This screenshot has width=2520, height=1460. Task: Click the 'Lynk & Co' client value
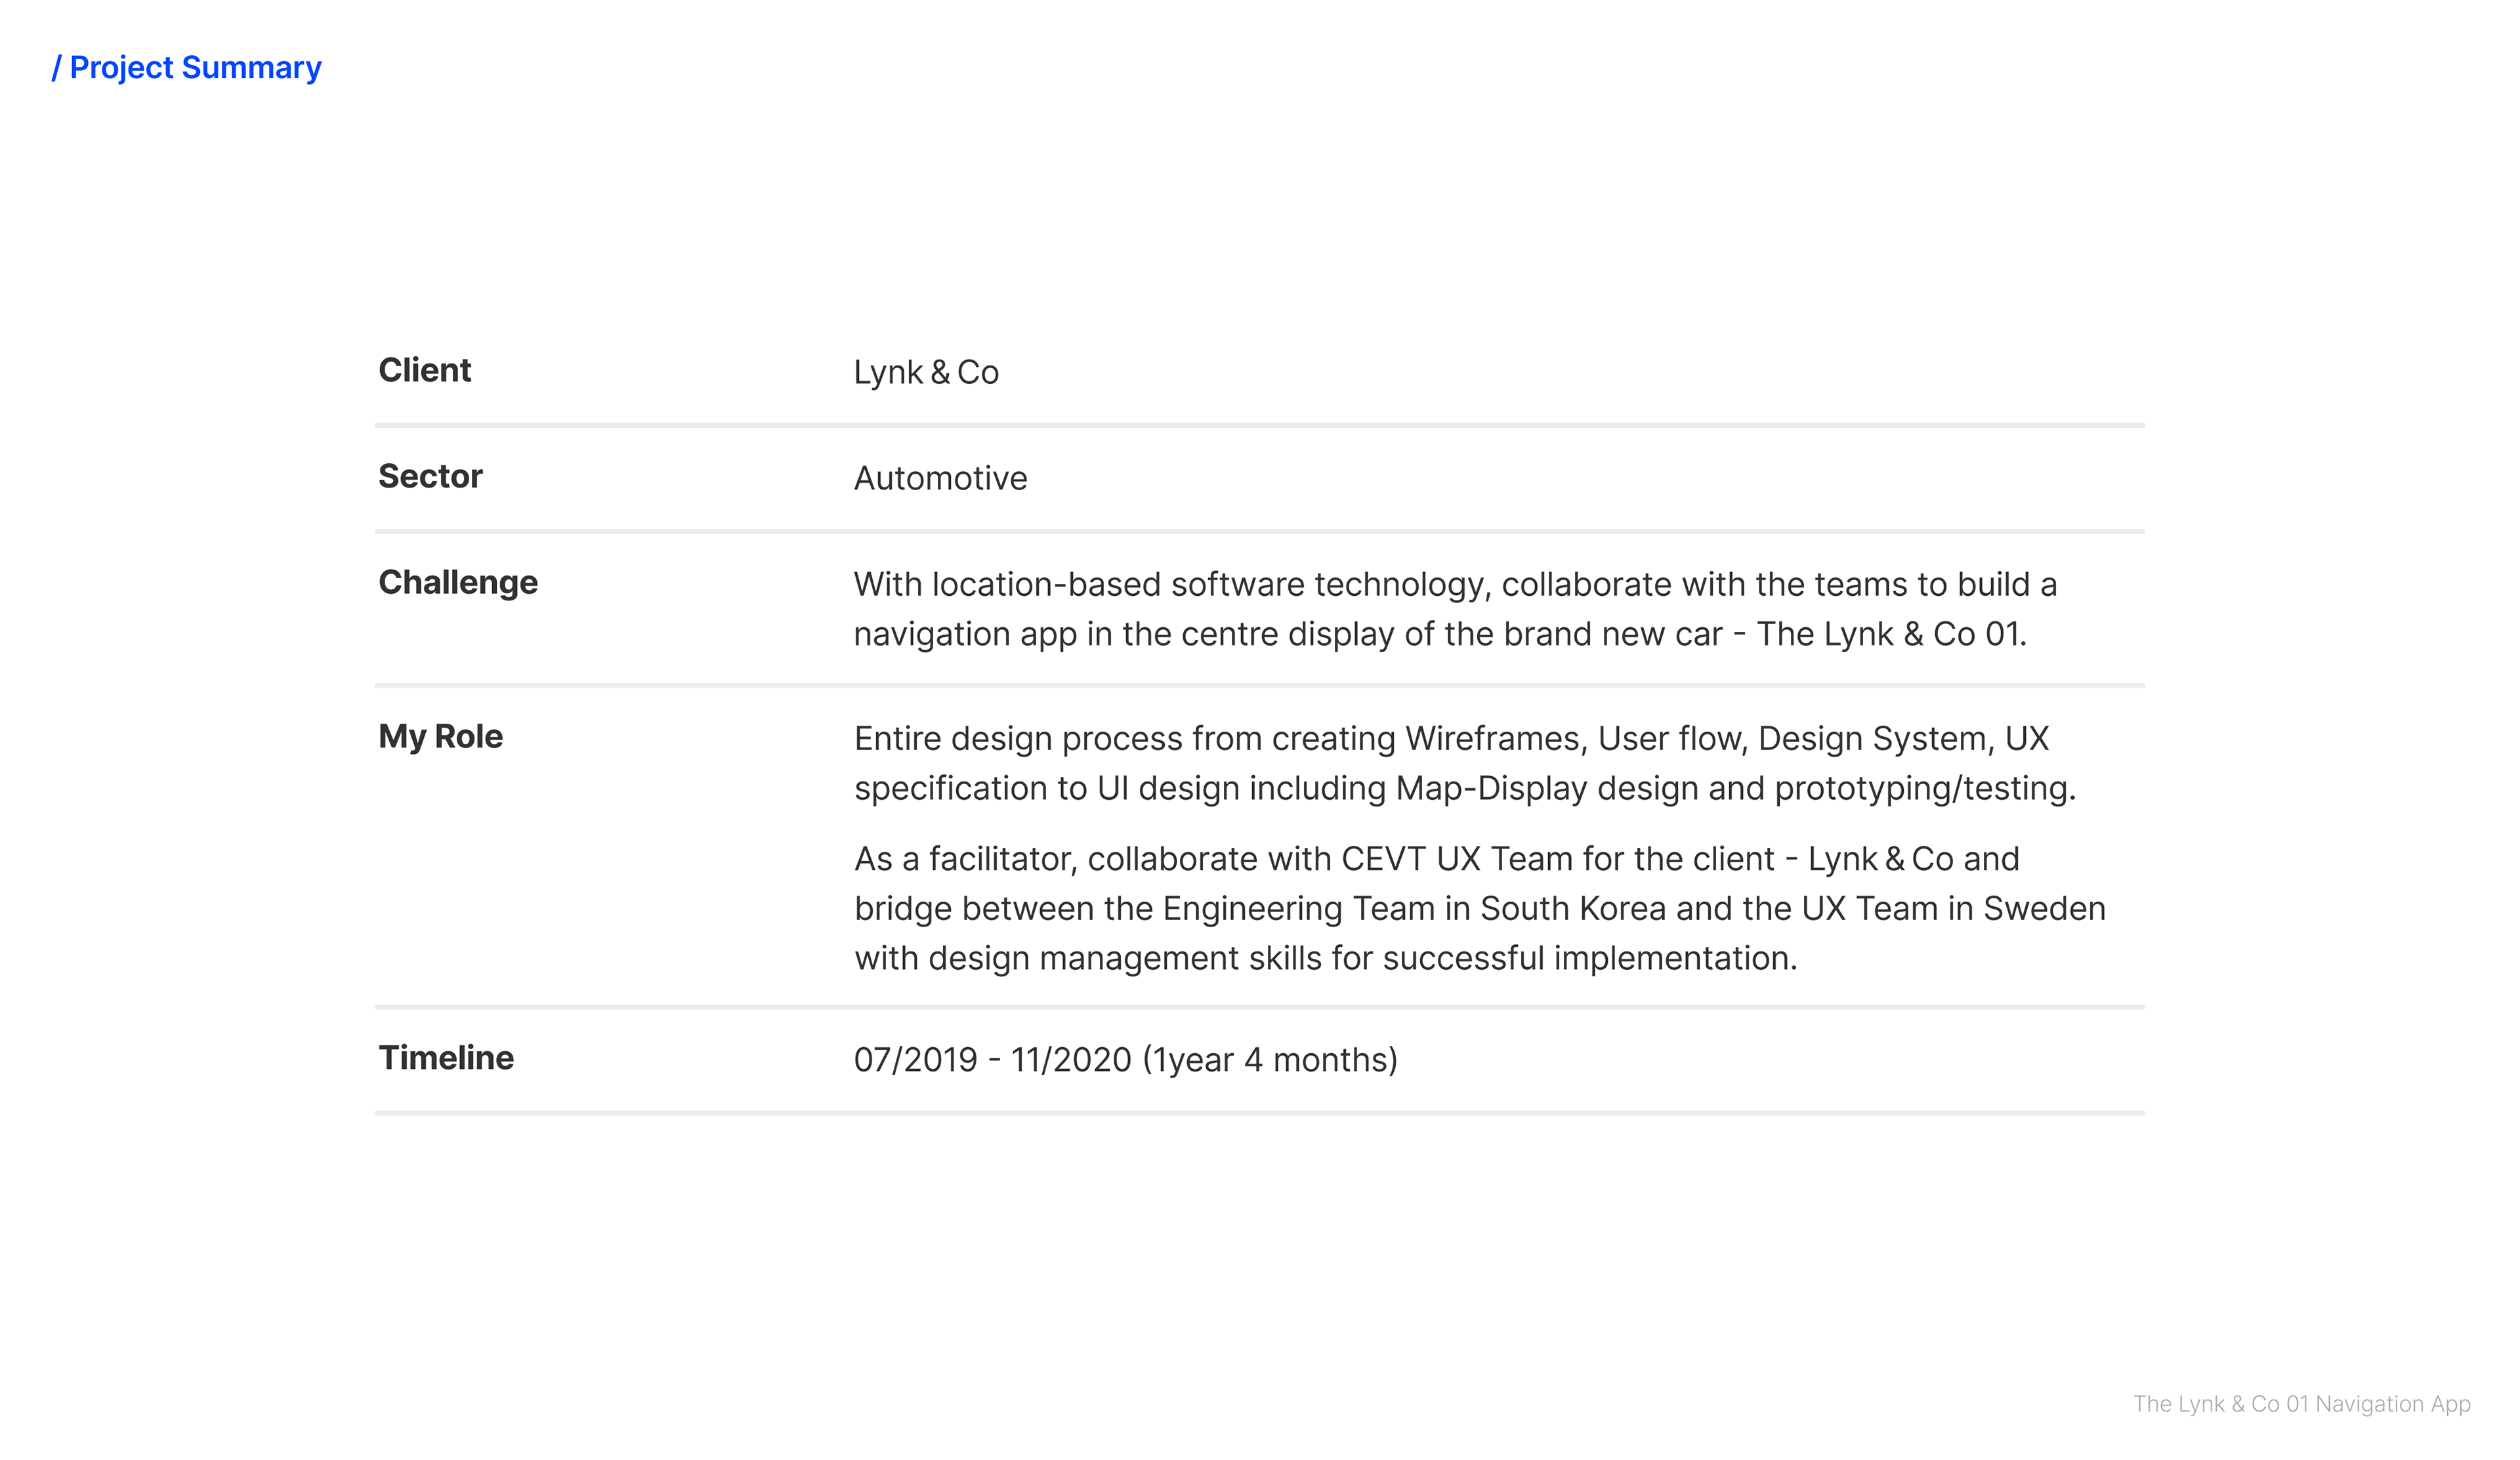(926, 372)
